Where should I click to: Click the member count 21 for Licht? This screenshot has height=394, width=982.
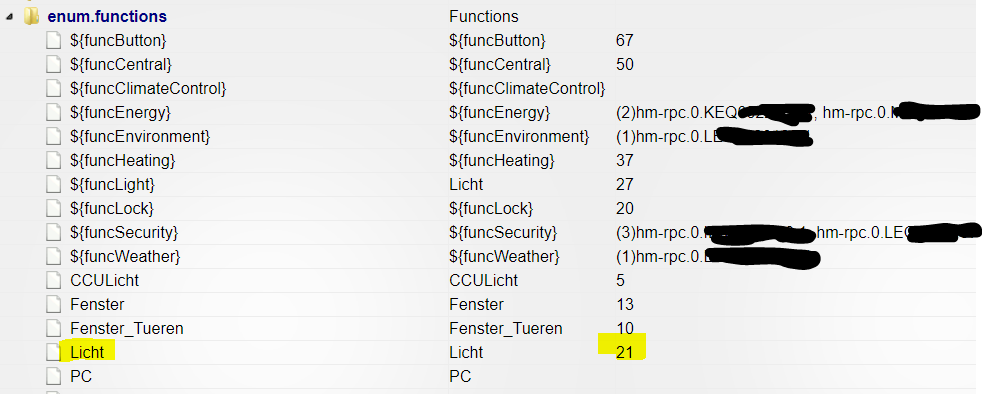[x=624, y=352]
